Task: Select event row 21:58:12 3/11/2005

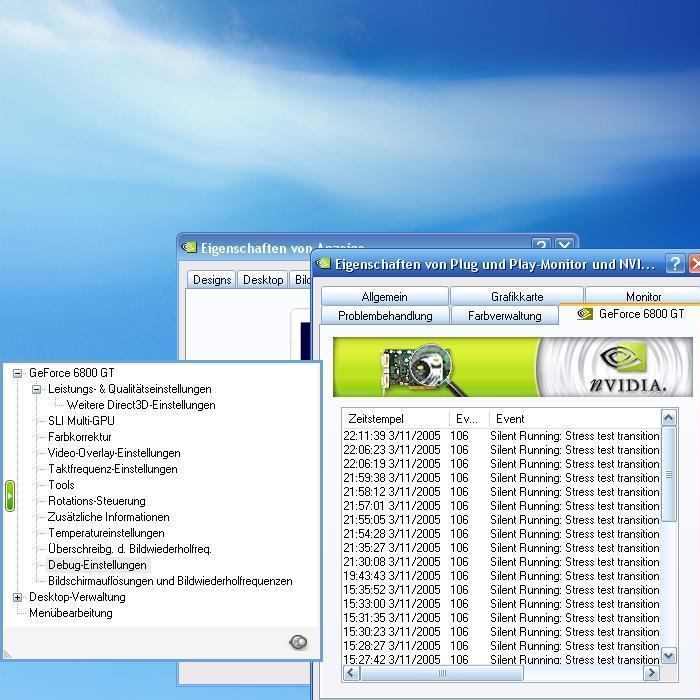Action: pyautogui.click(x=501, y=492)
